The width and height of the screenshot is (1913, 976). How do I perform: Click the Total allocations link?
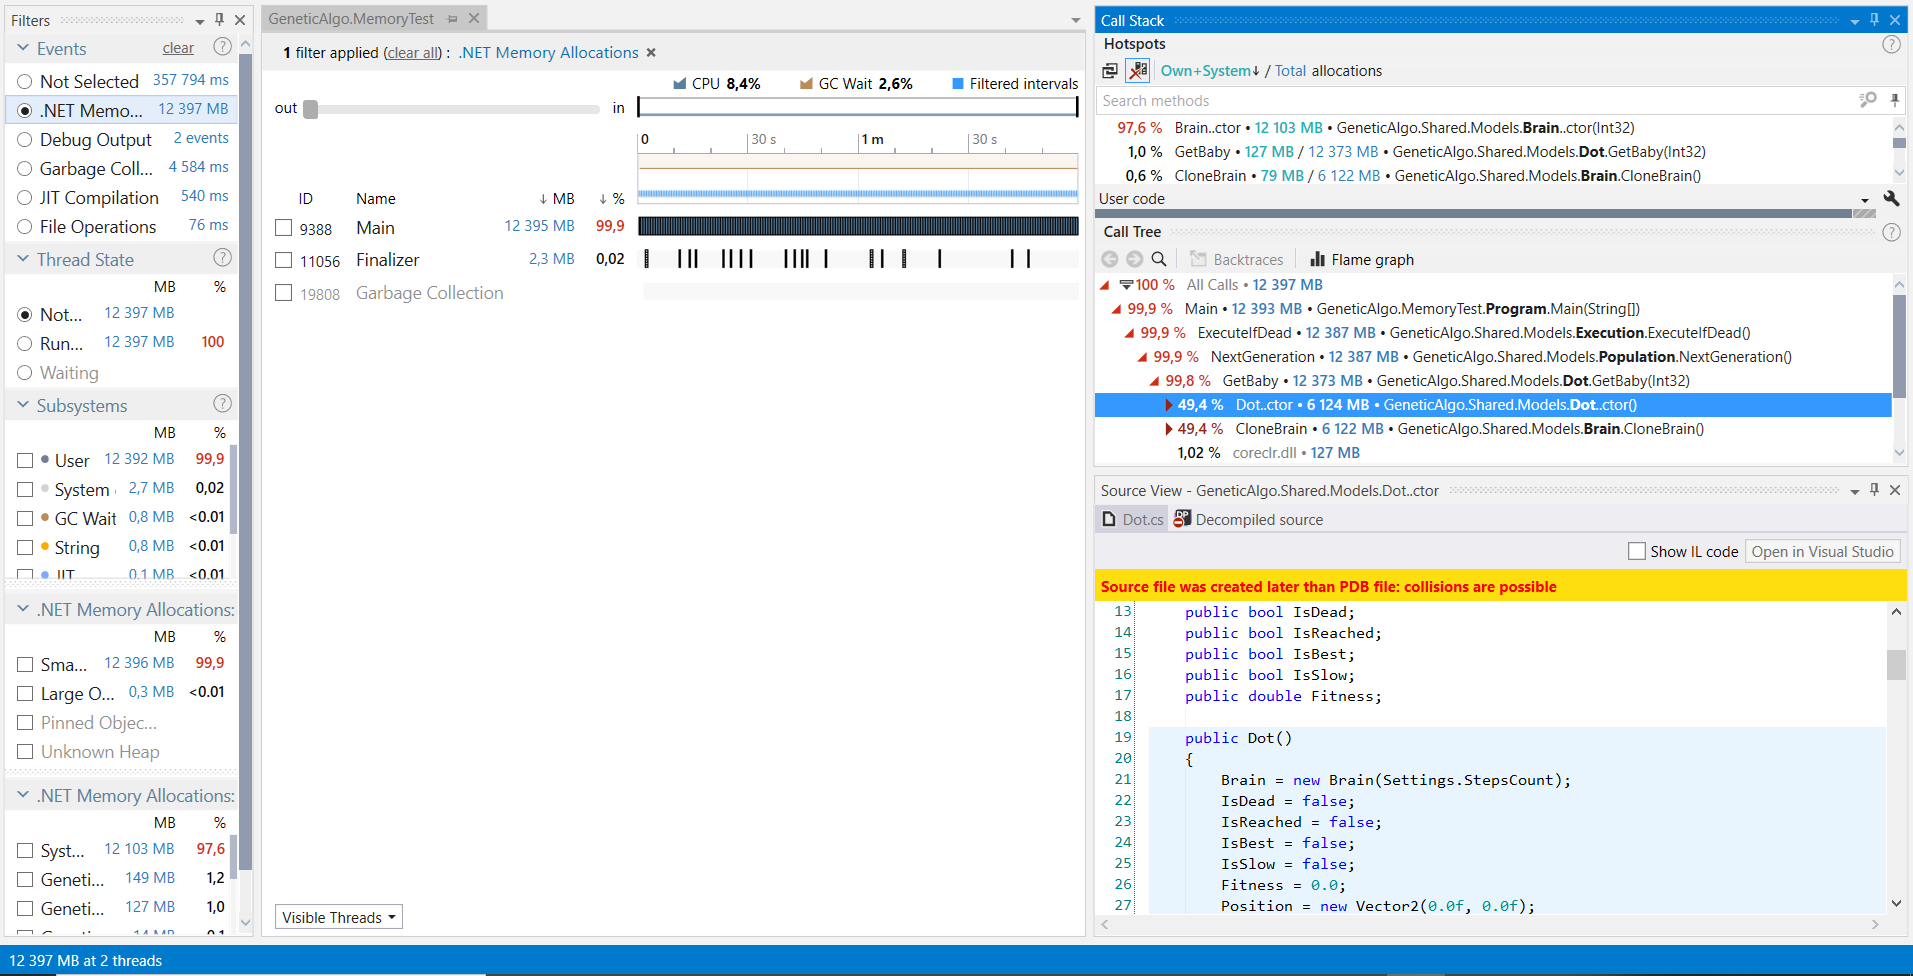1290,71
